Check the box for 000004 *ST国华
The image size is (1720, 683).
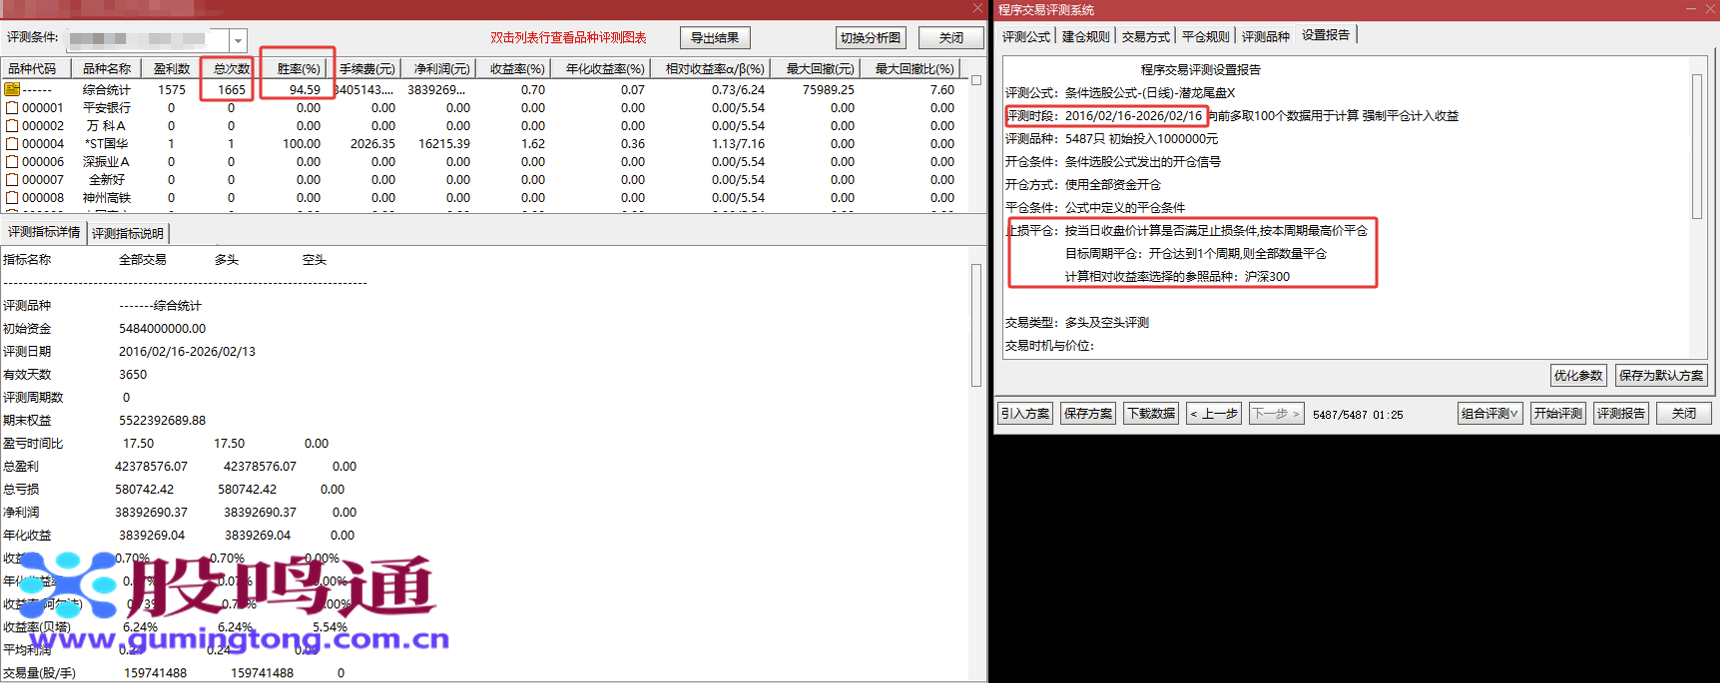[12, 144]
